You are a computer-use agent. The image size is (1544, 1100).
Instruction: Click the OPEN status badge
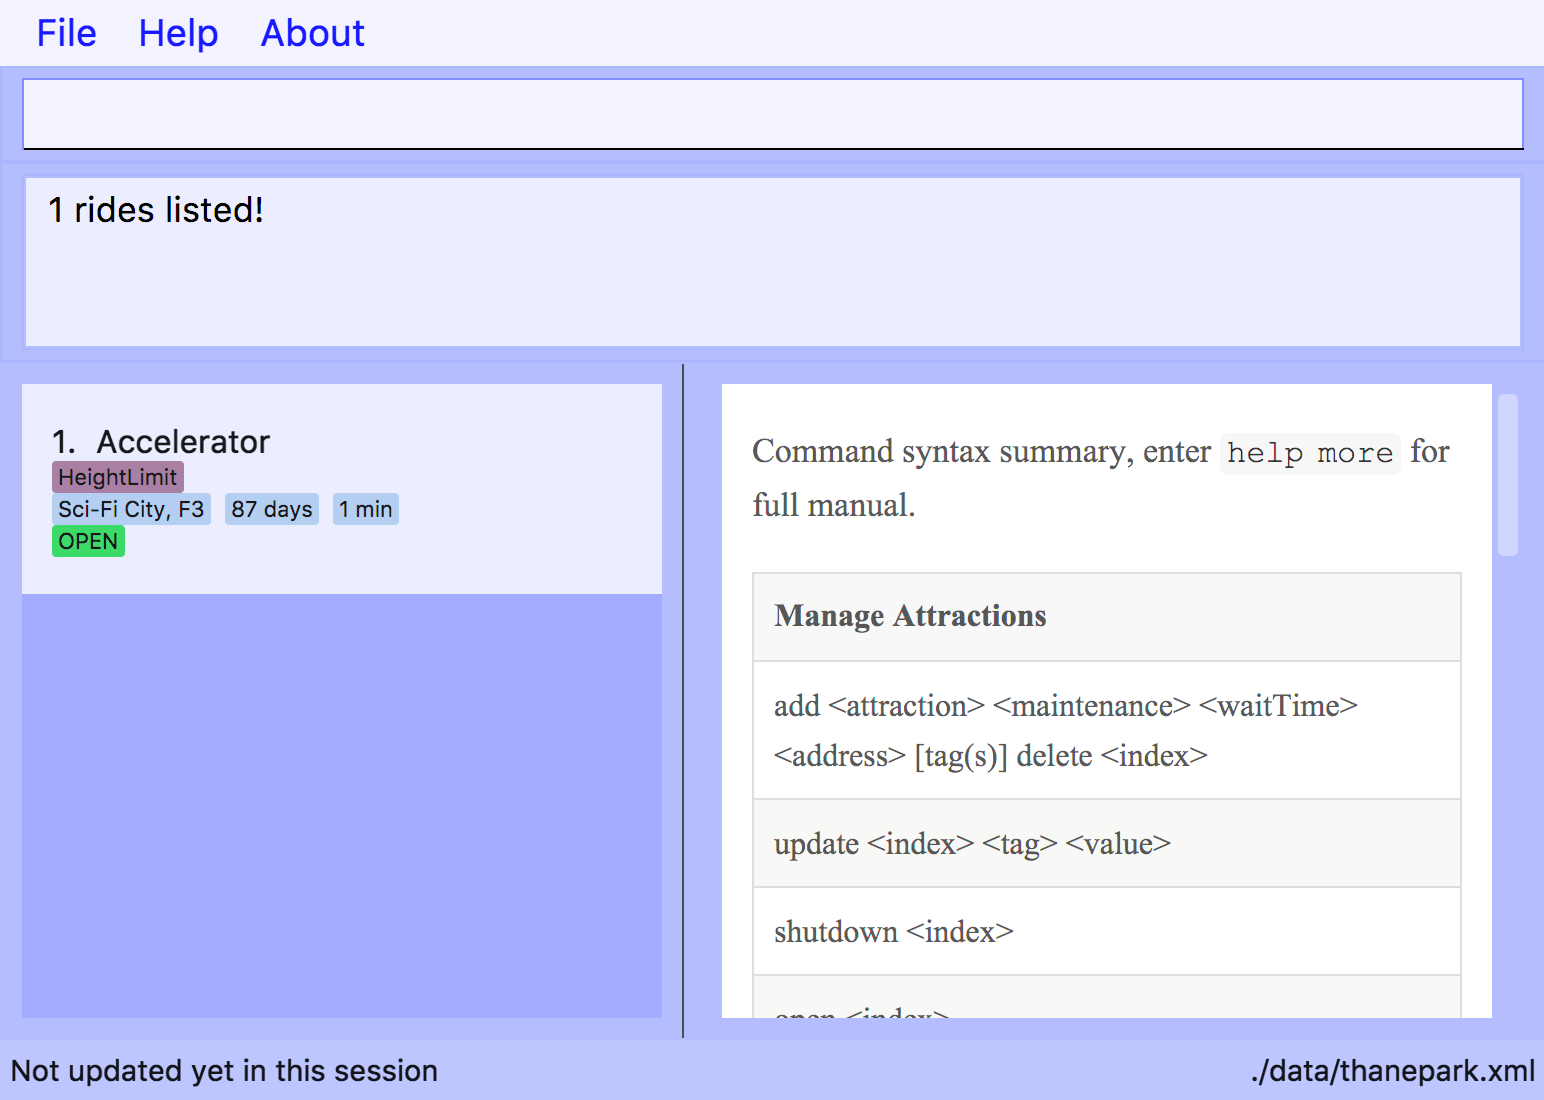point(88,541)
